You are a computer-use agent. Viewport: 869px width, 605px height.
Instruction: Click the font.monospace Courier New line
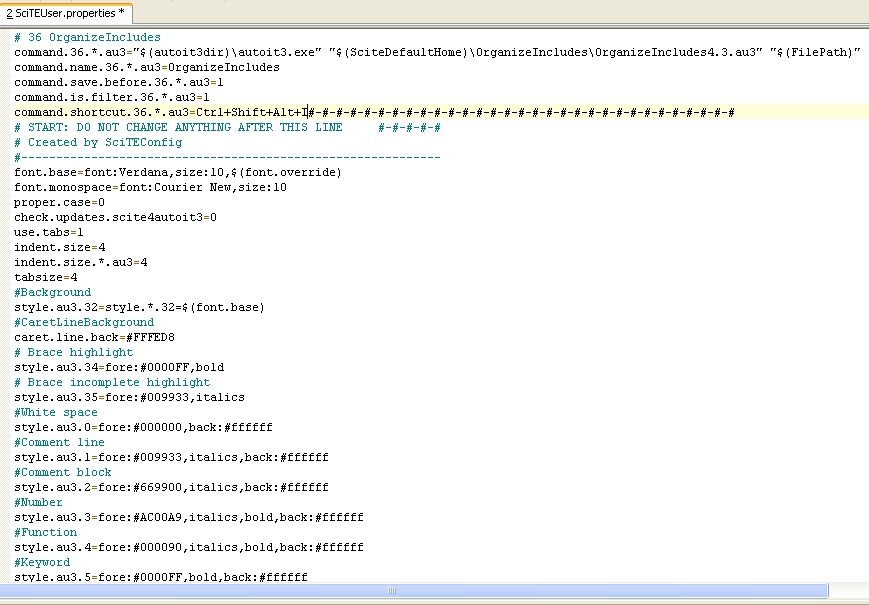[x=150, y=187]
